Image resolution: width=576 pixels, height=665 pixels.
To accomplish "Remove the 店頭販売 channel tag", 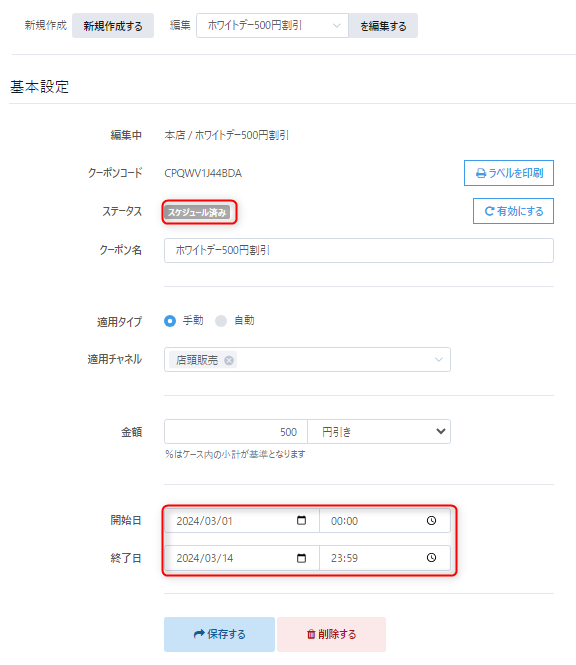I will coord(229,360).
